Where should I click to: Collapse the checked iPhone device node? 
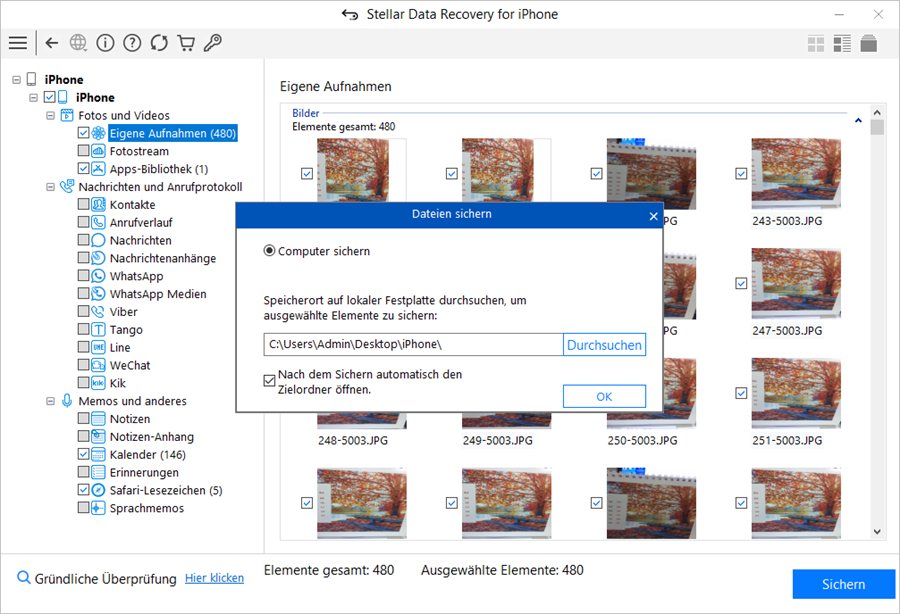pyautogui.click(x=33, y=98)
